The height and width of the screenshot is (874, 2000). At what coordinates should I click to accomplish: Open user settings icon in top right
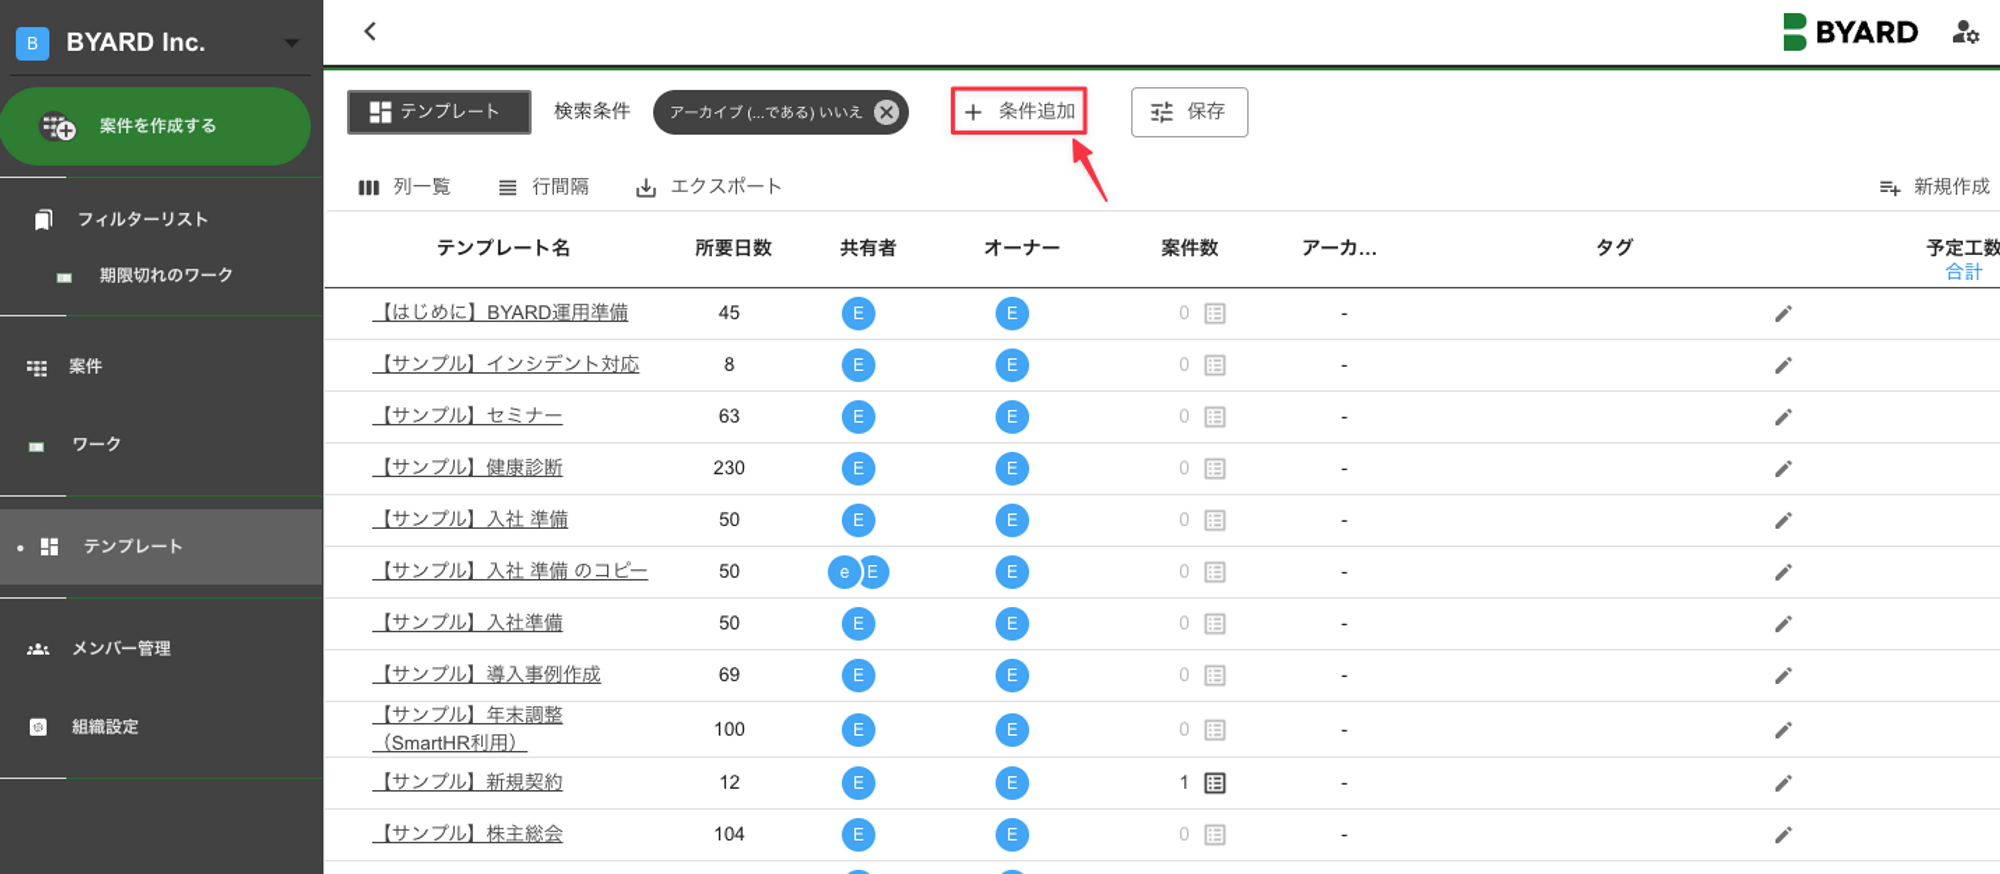1965,33
